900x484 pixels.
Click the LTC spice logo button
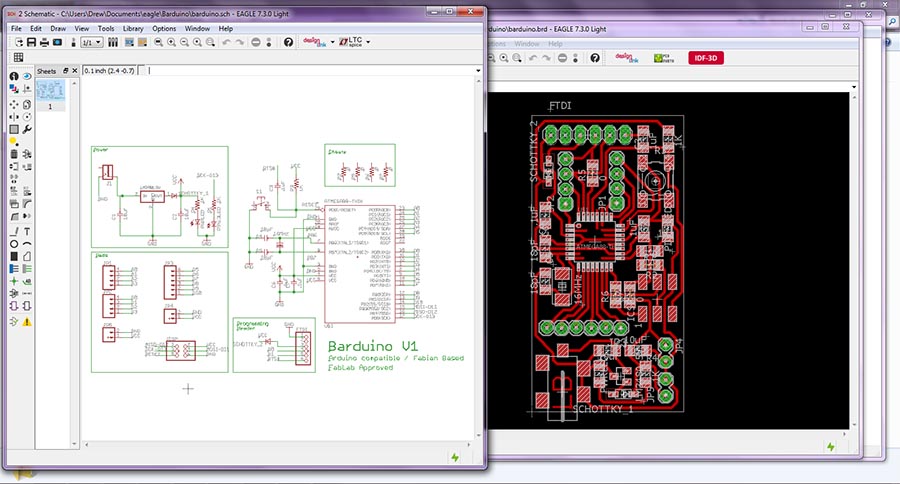(x=351, y=42)
